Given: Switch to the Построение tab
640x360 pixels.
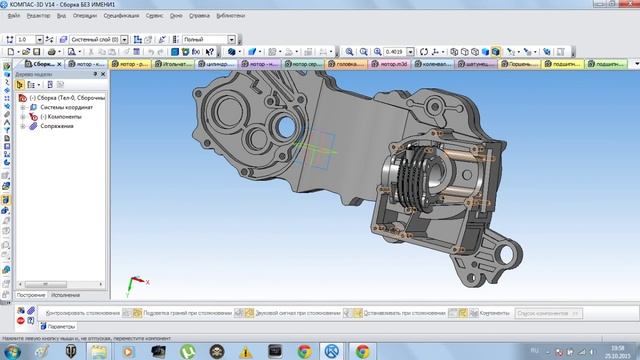Looking at the screenshot, I should click(31, 295).
